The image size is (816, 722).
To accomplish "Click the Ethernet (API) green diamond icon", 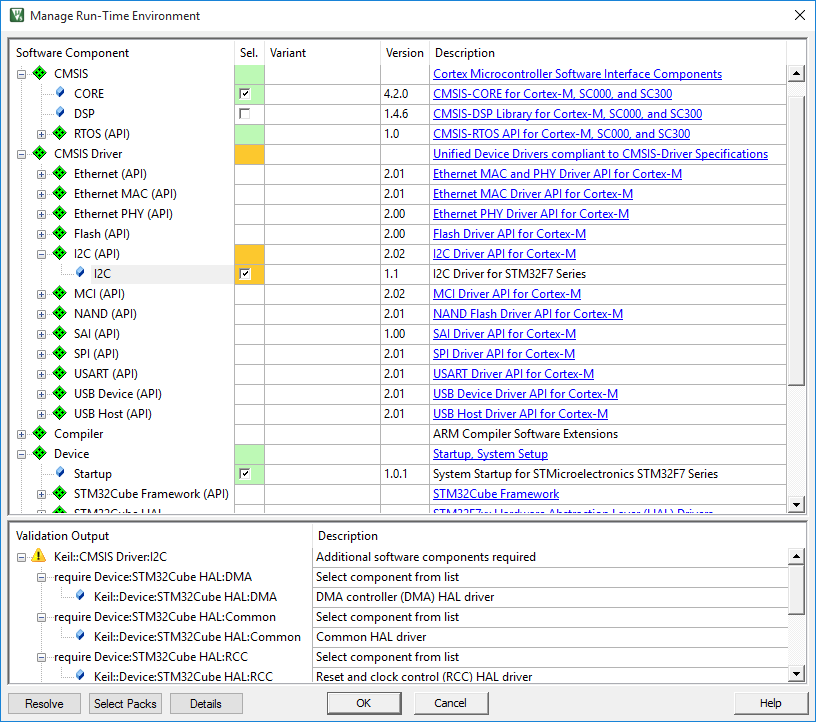I will click(x=60, y=173).
